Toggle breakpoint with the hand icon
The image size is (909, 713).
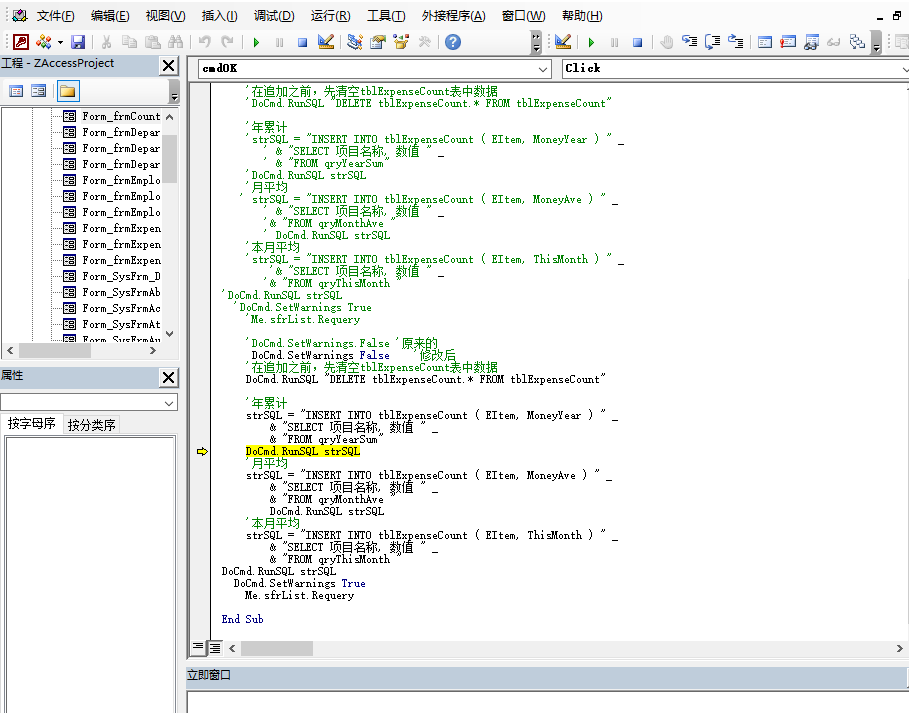click(x=667, y=42)
